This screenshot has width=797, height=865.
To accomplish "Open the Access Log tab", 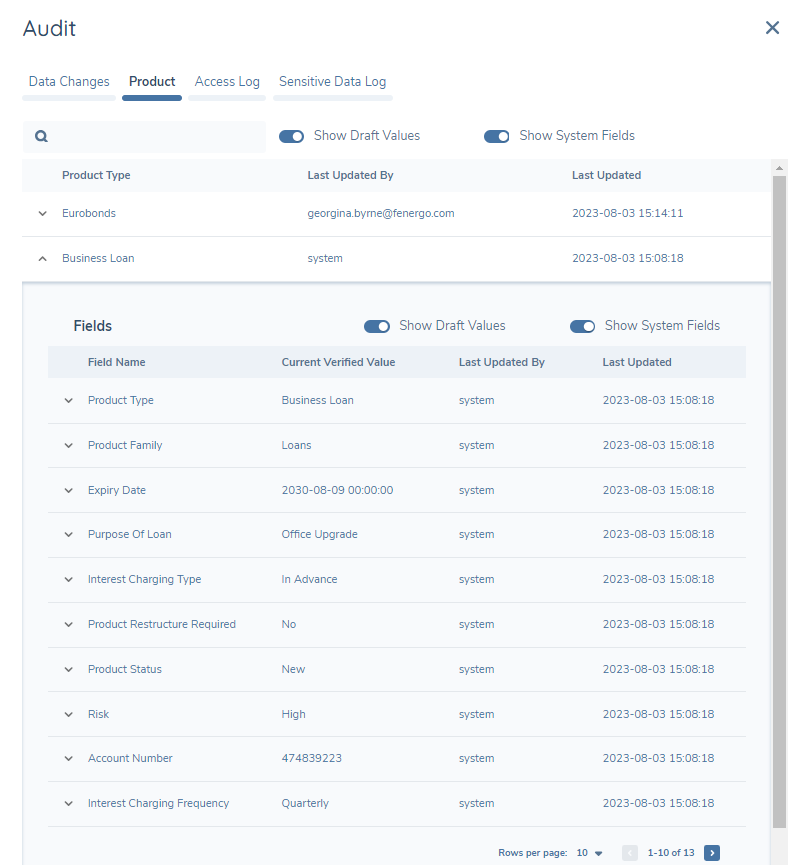I will [227, 82].
